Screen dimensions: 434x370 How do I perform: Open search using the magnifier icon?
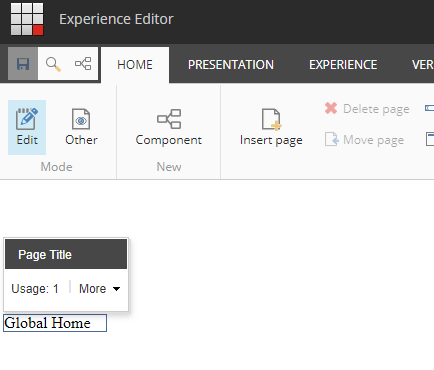click(53, 64)
